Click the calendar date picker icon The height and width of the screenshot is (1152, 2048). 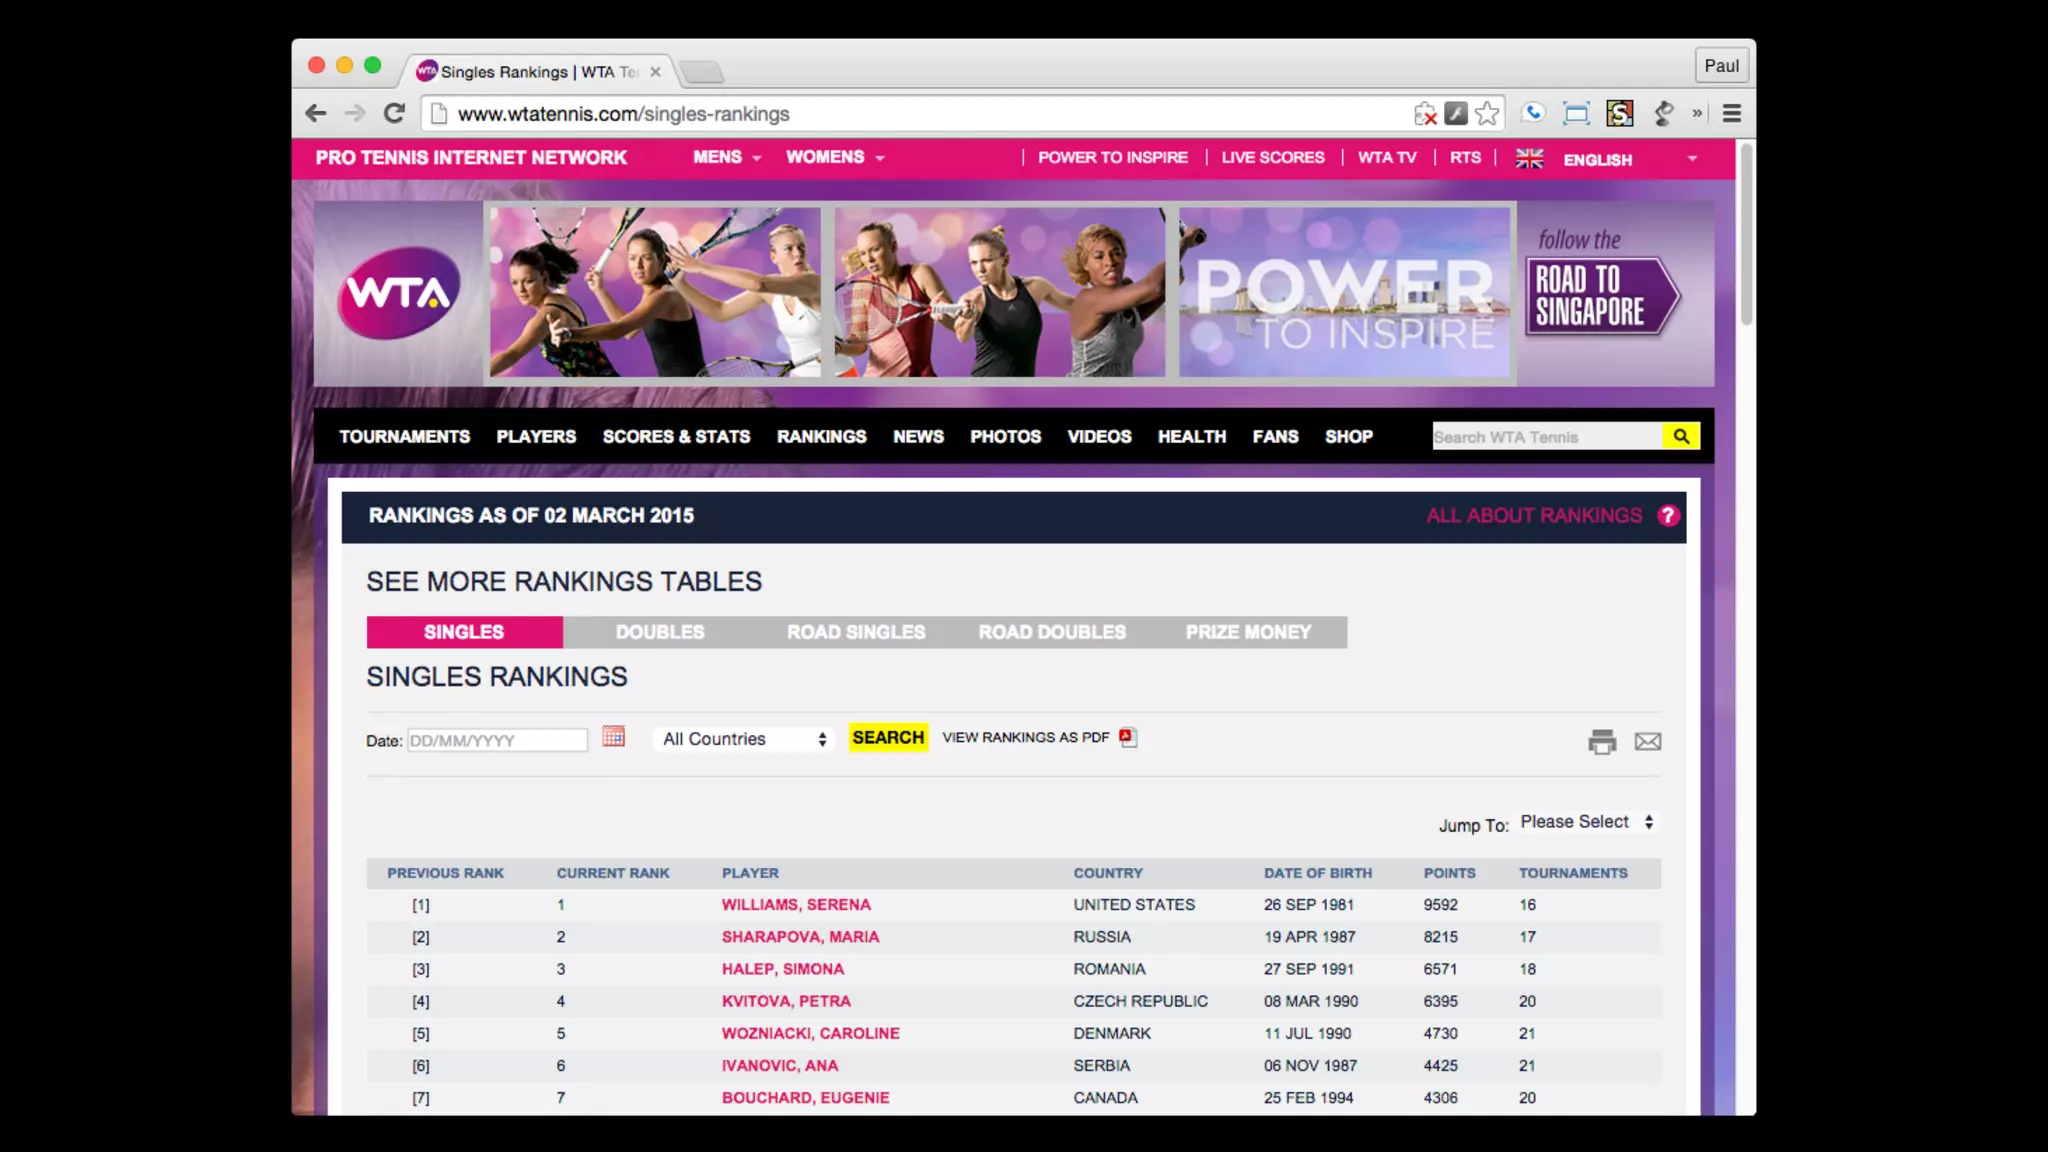click(613, 737)
